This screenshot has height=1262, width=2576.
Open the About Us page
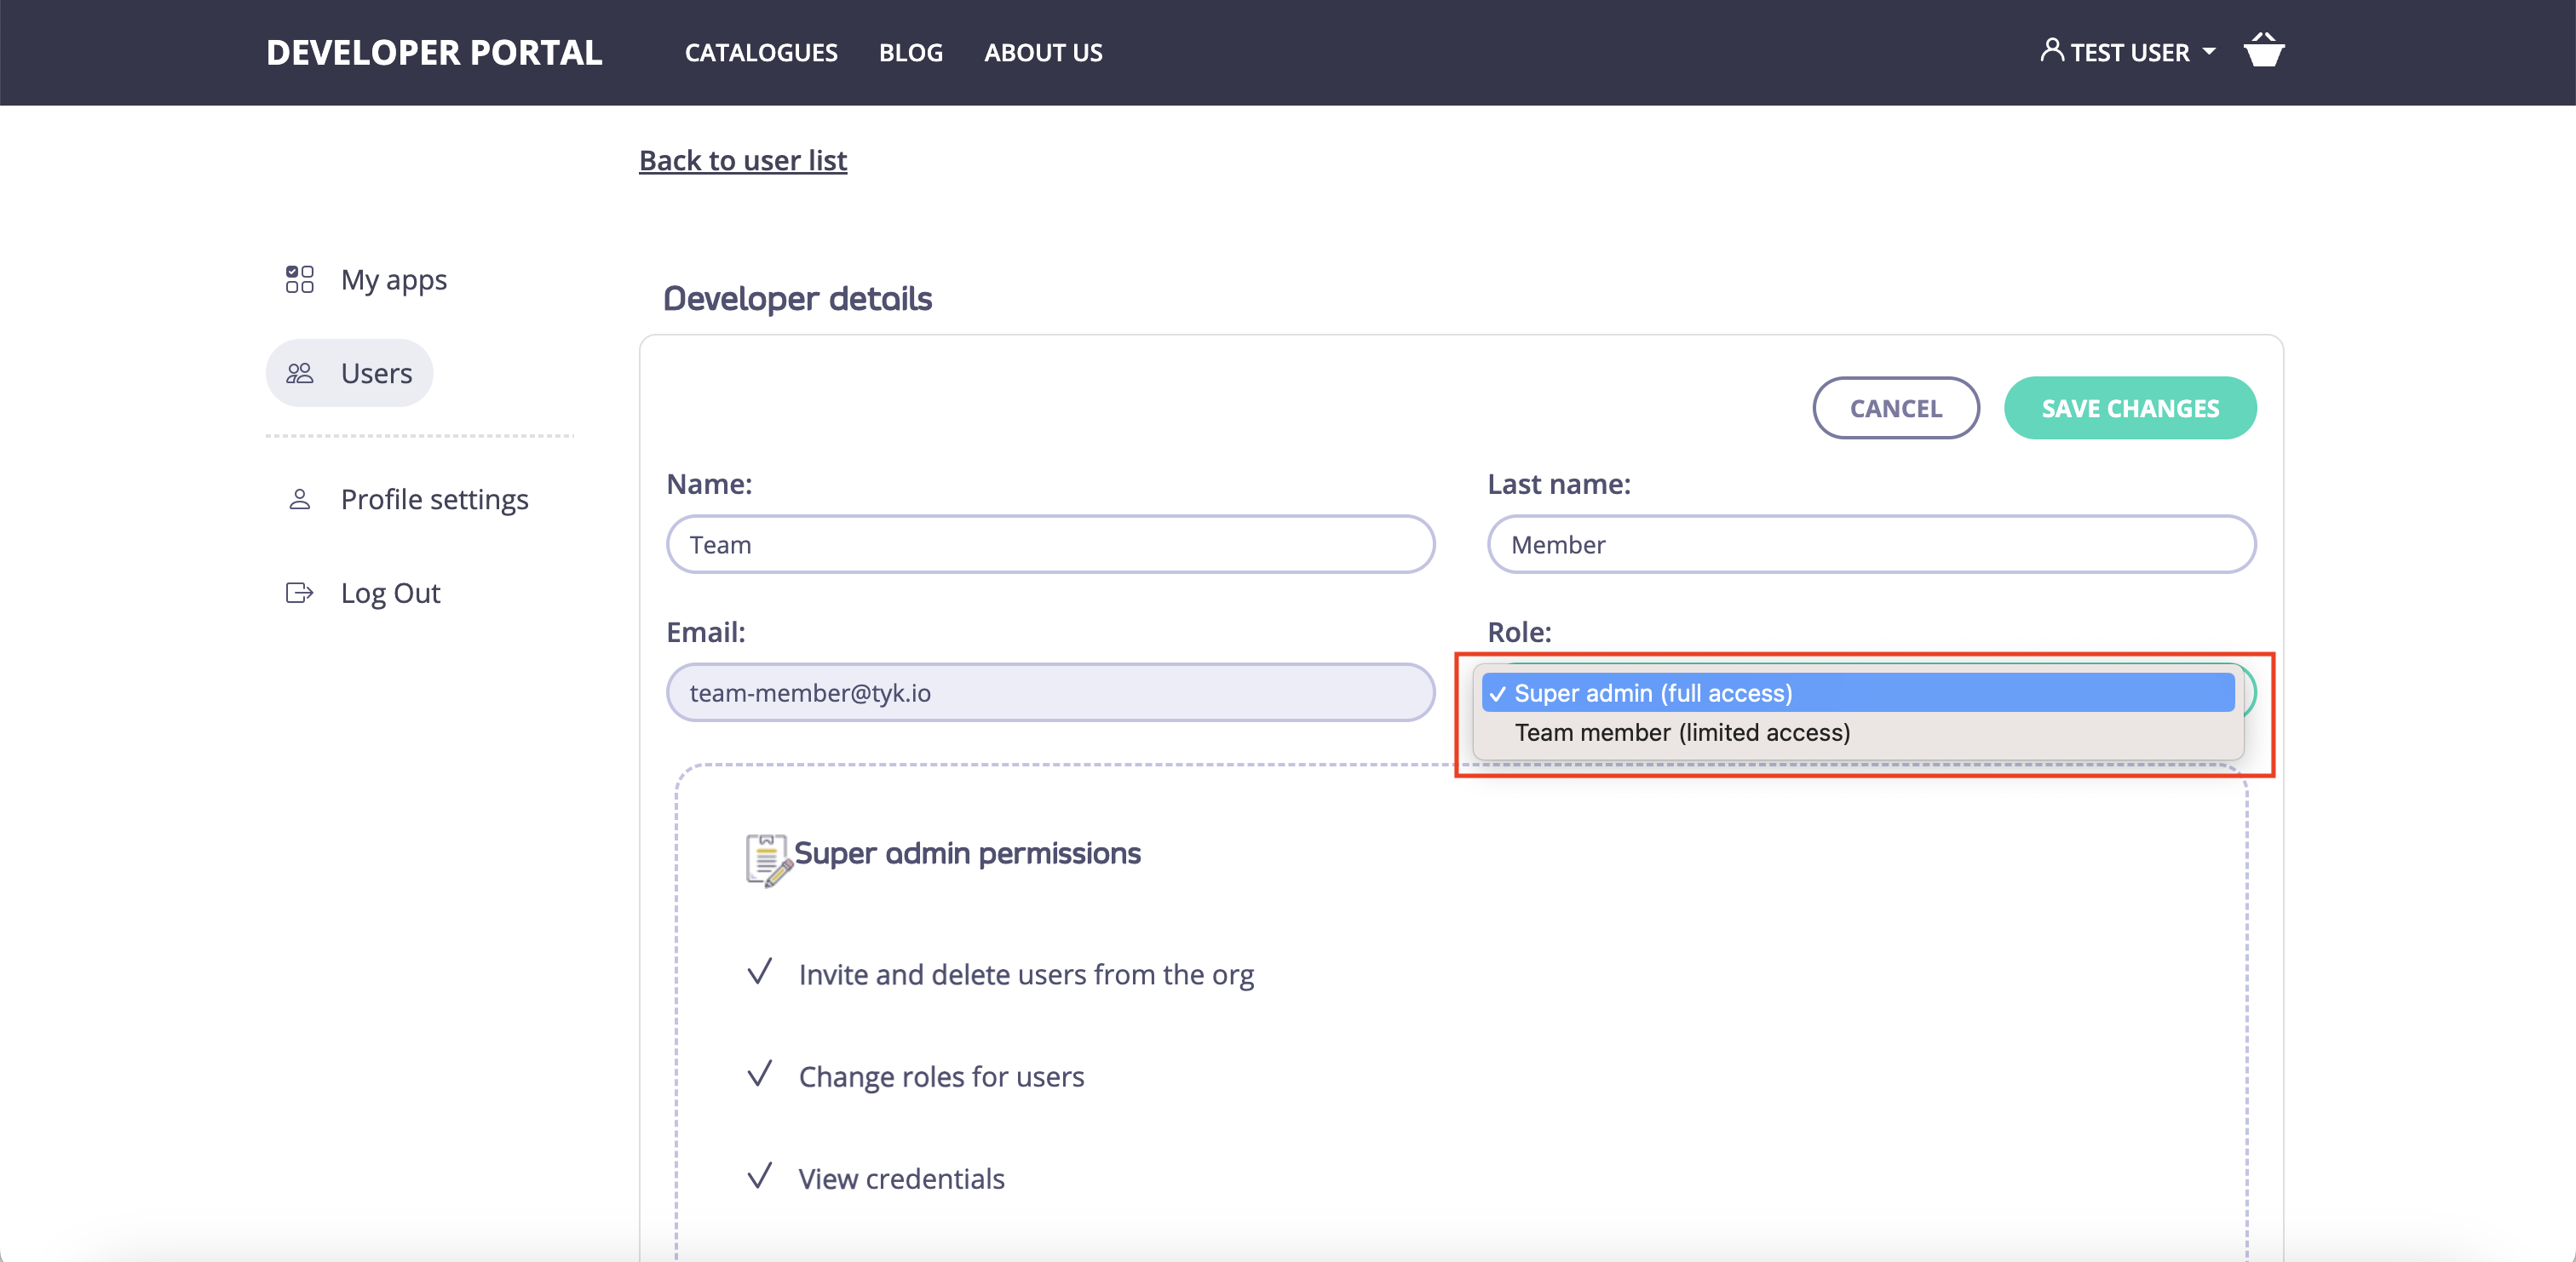point(1043,52)
